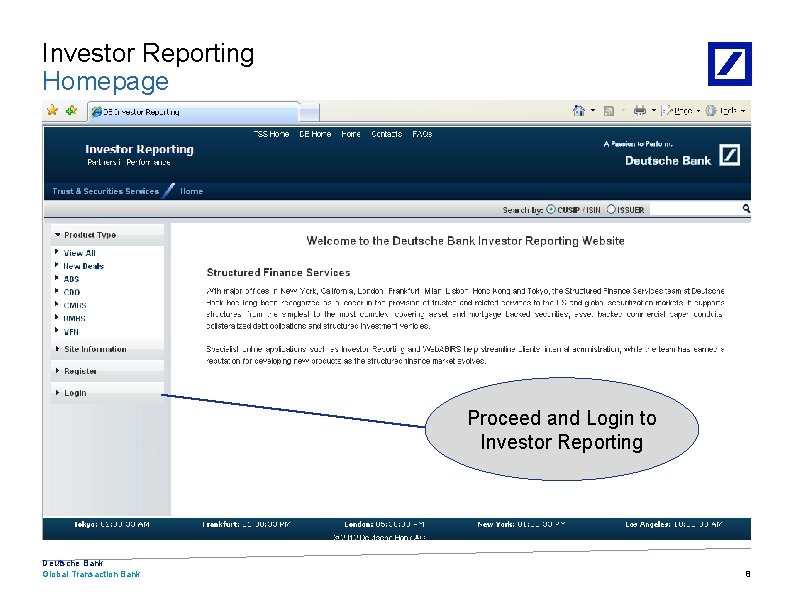Select the CUSIP / ISIN radio button
Viewport: 794px width, 597px height.
551,209
